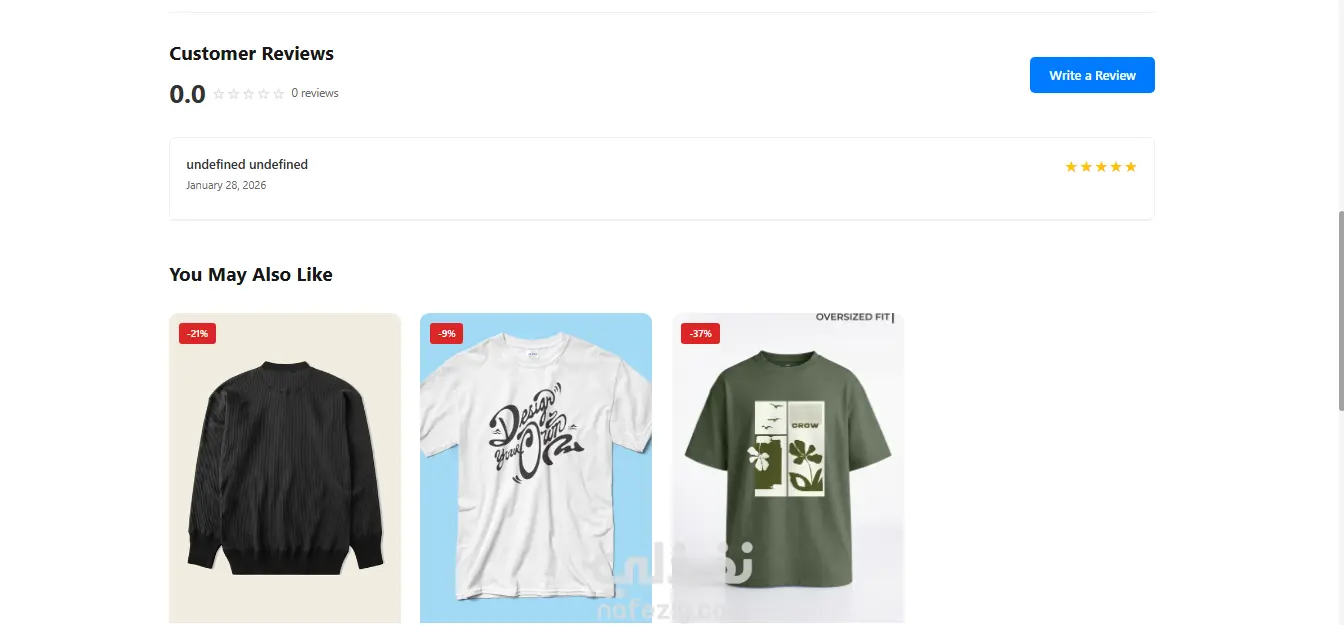Click the -37% discount badge
The width and height of the screenshot is (1344, 625).
pyautogui.click(x=700, y=333)
